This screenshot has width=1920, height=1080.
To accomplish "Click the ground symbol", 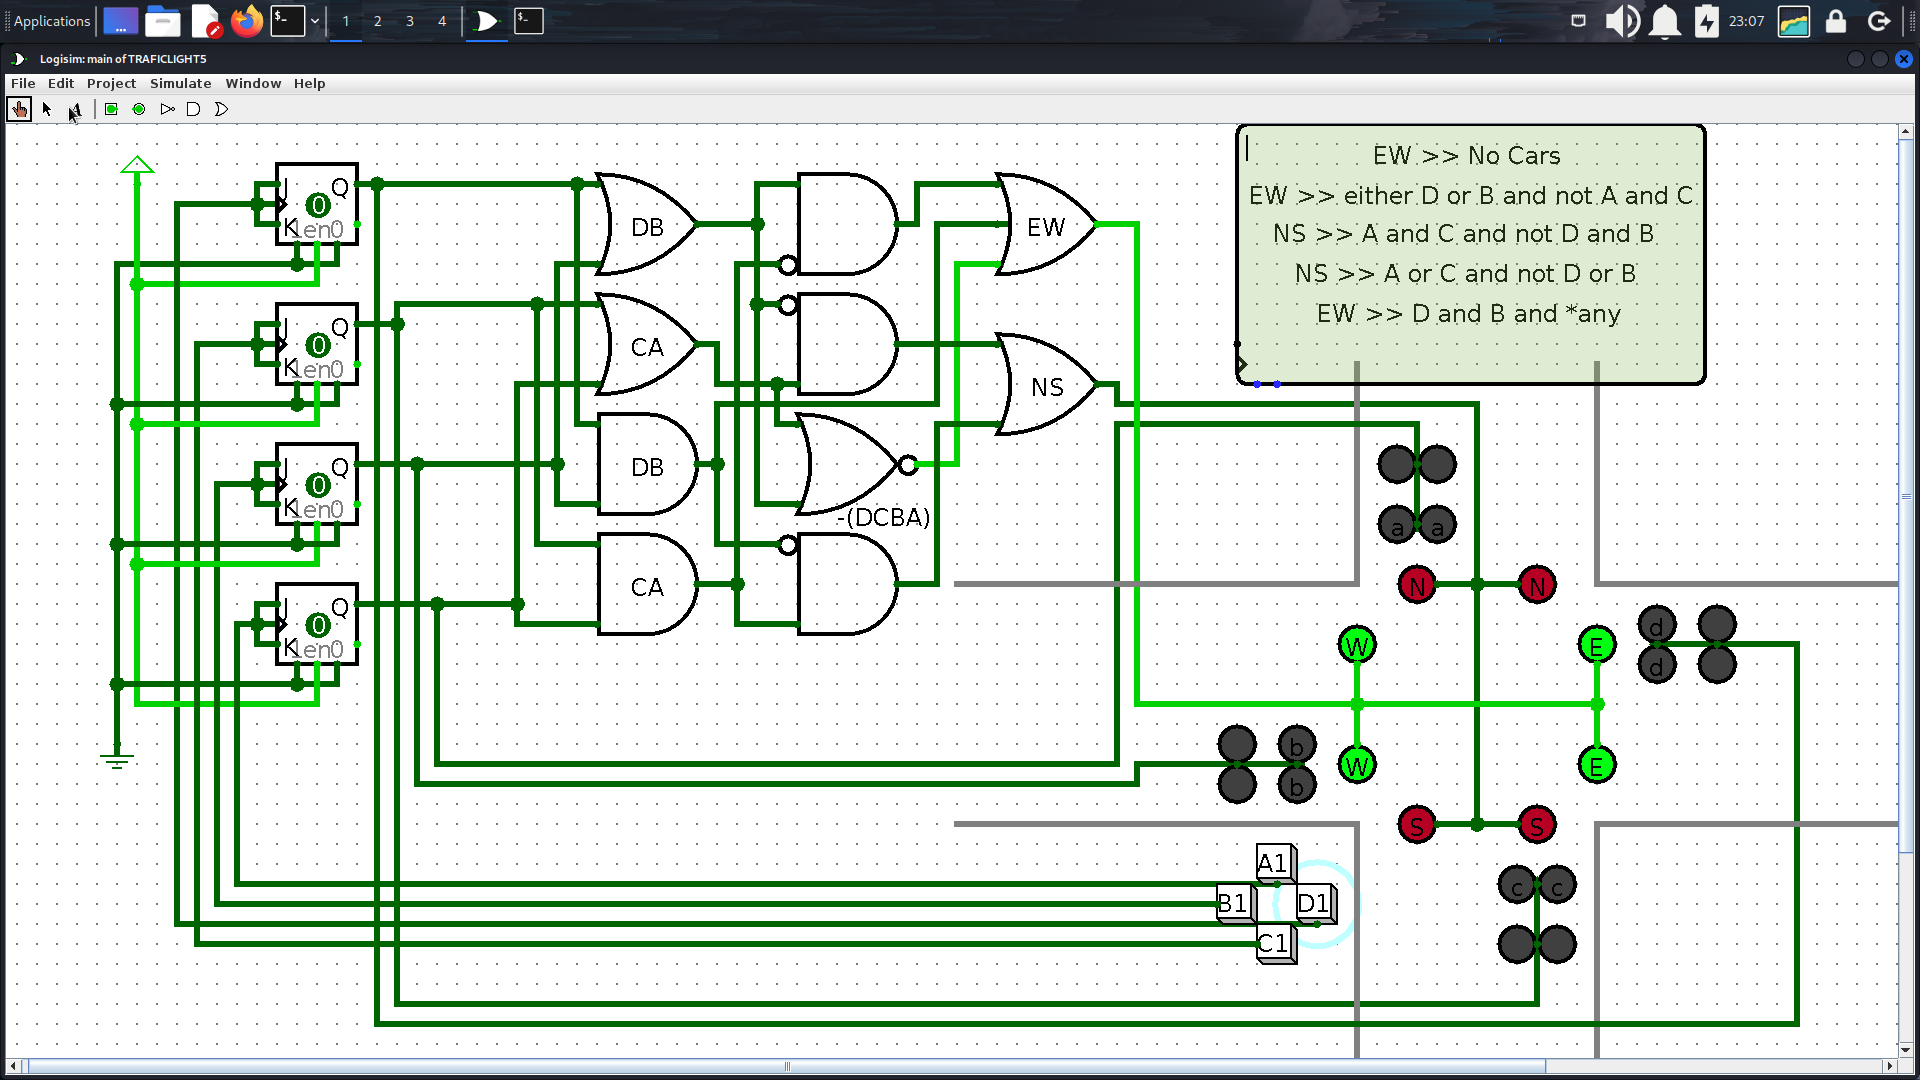I will point(117,760).
